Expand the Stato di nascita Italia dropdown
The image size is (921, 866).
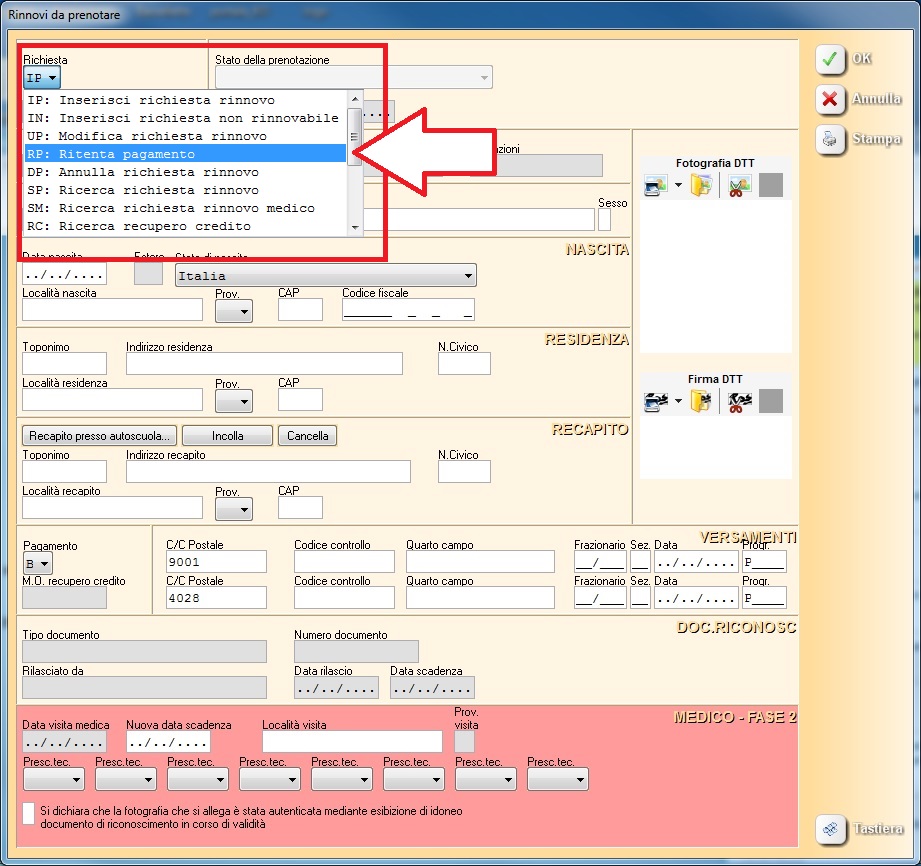click(x=468, y=275)
